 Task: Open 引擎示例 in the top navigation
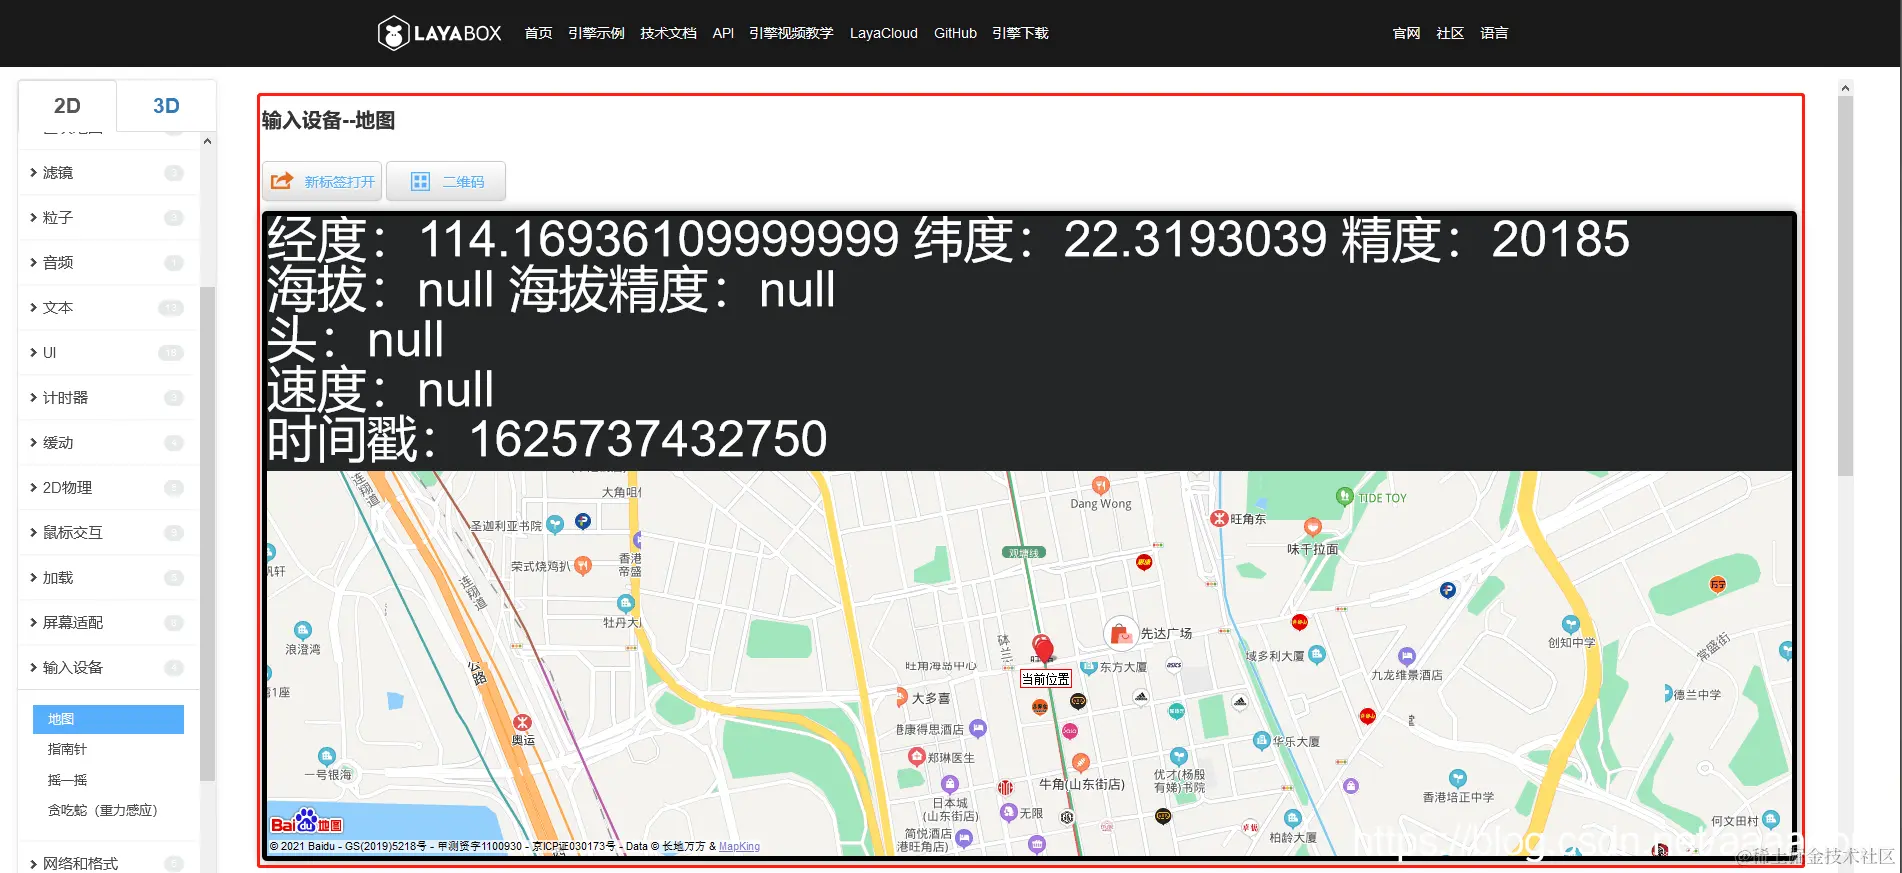pos(596,33)
